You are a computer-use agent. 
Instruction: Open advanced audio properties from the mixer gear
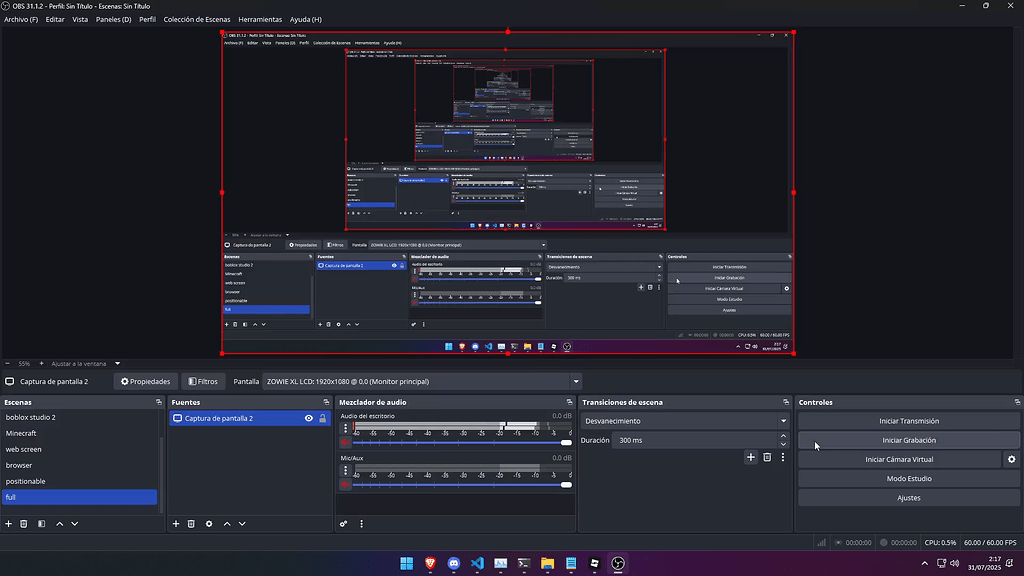pyautogui.click(x=343, y=523)
